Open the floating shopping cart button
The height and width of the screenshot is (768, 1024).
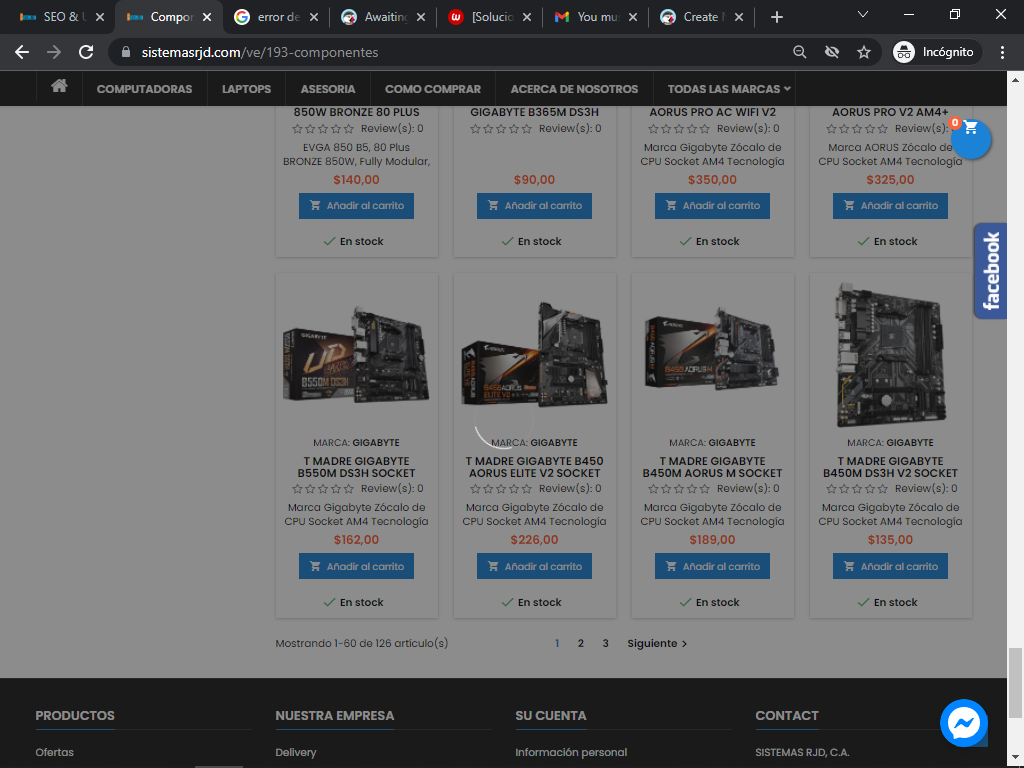pyautogui.click(x=971, y=139)
